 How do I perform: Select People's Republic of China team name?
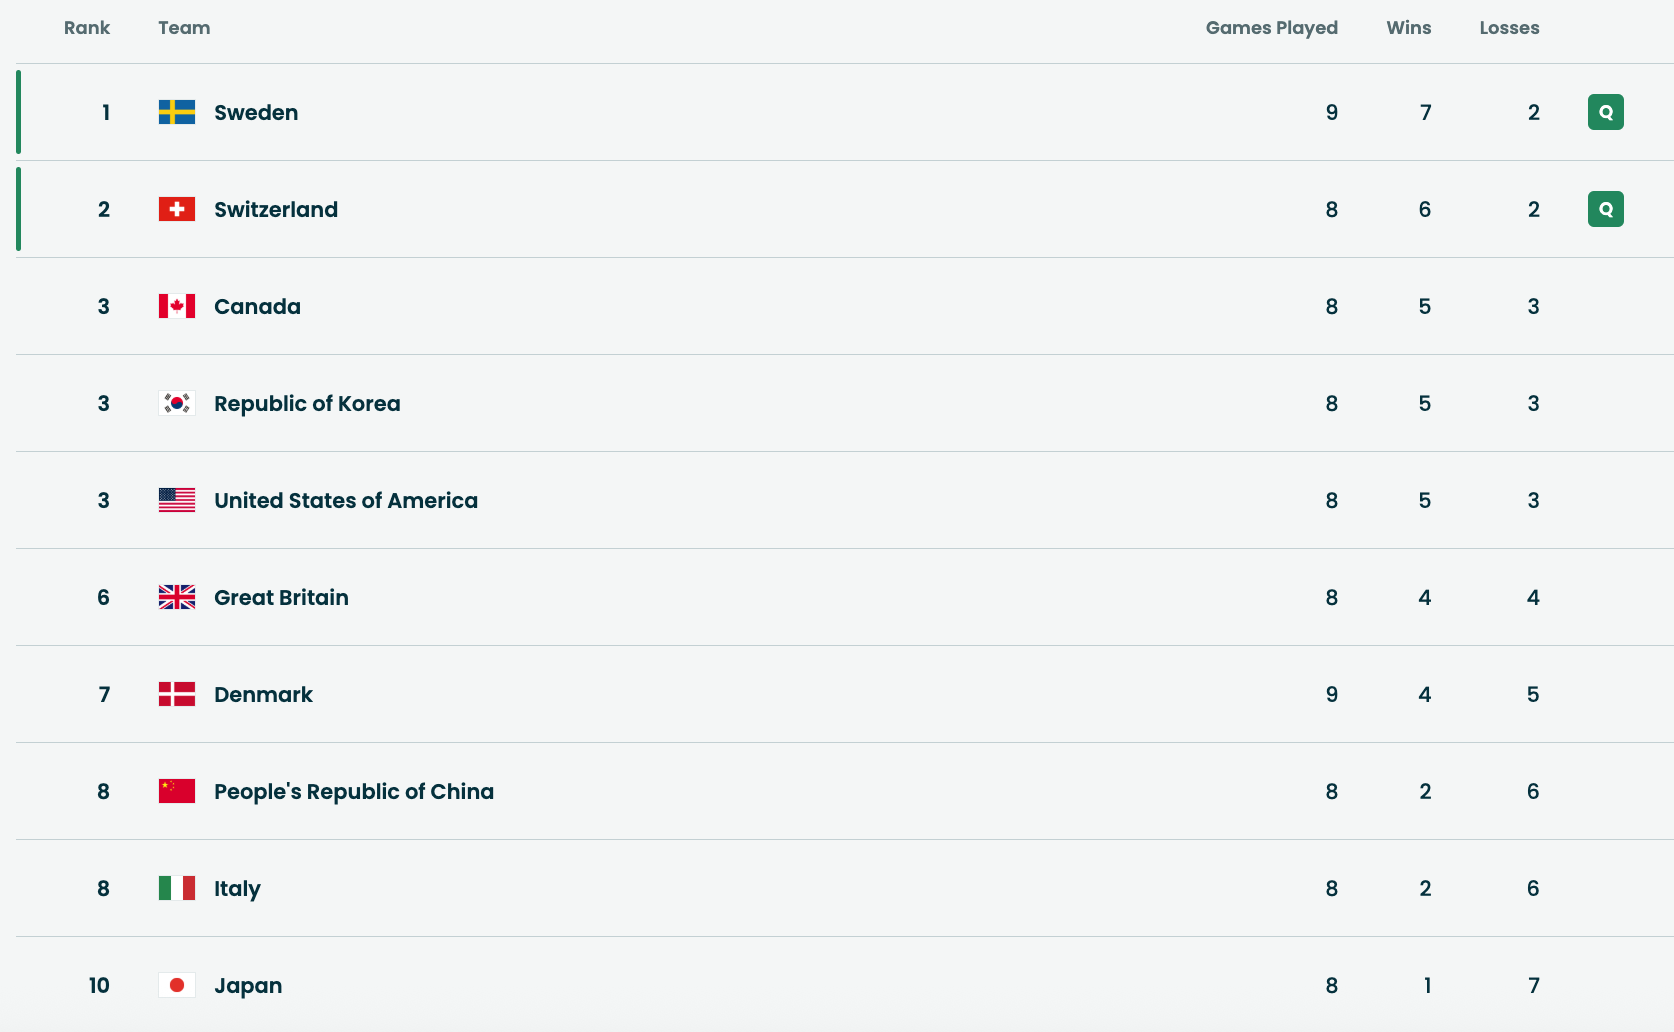(x=354, y=791)
